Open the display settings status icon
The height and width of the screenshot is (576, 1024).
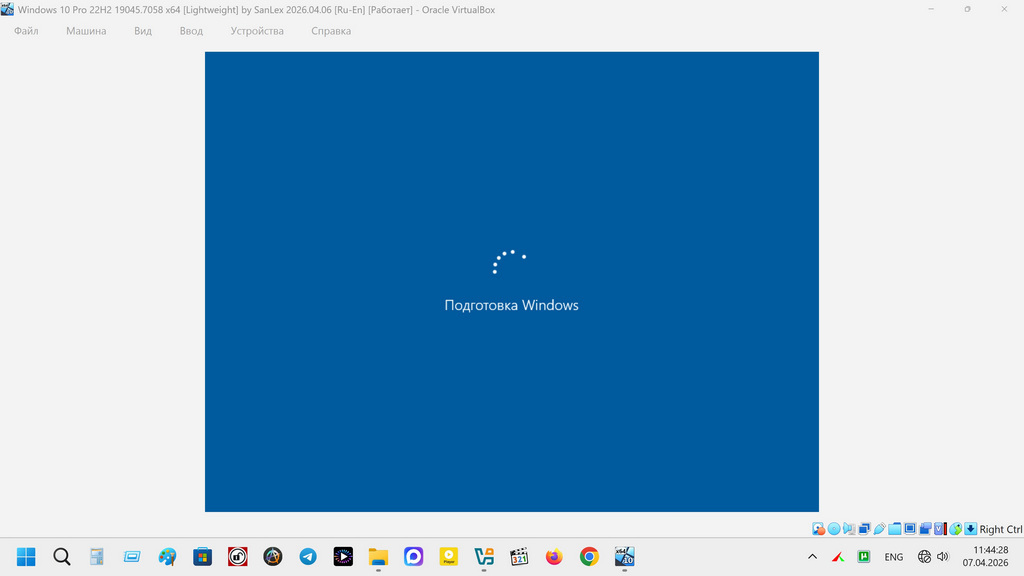point(910,529)
